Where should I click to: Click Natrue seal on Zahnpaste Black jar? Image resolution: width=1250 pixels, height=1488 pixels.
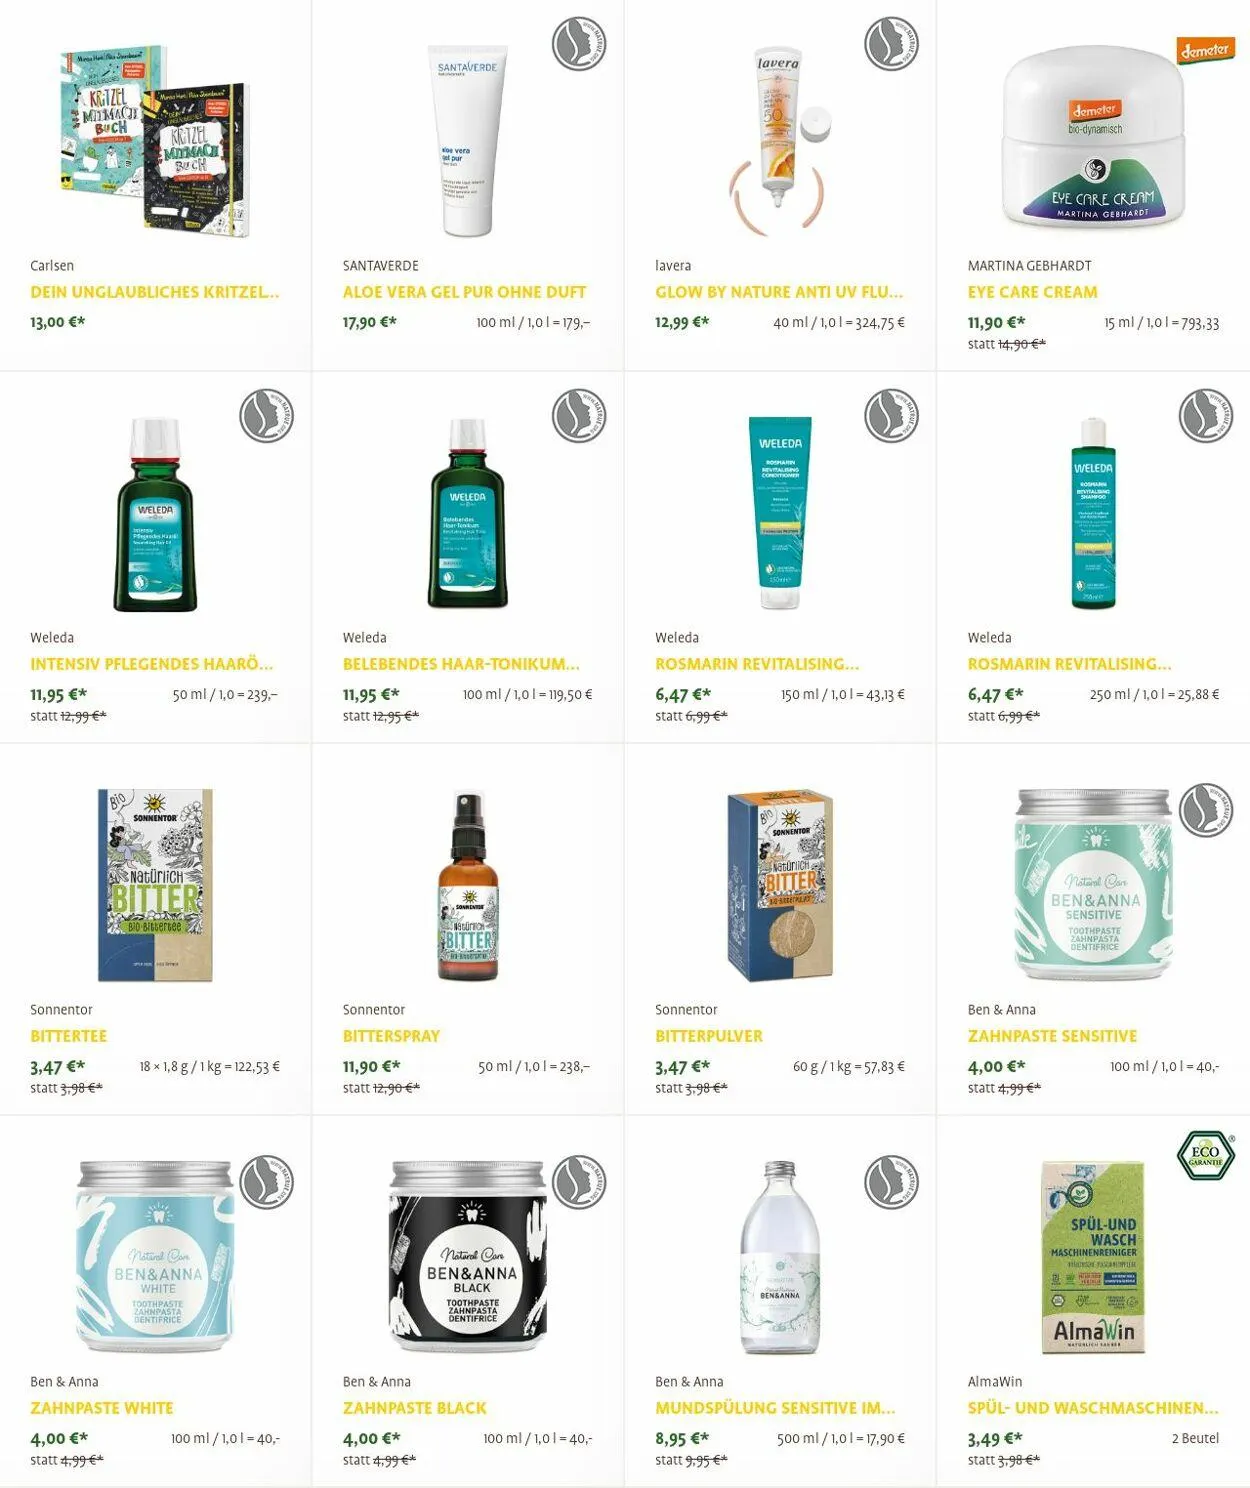[579, 1182]
